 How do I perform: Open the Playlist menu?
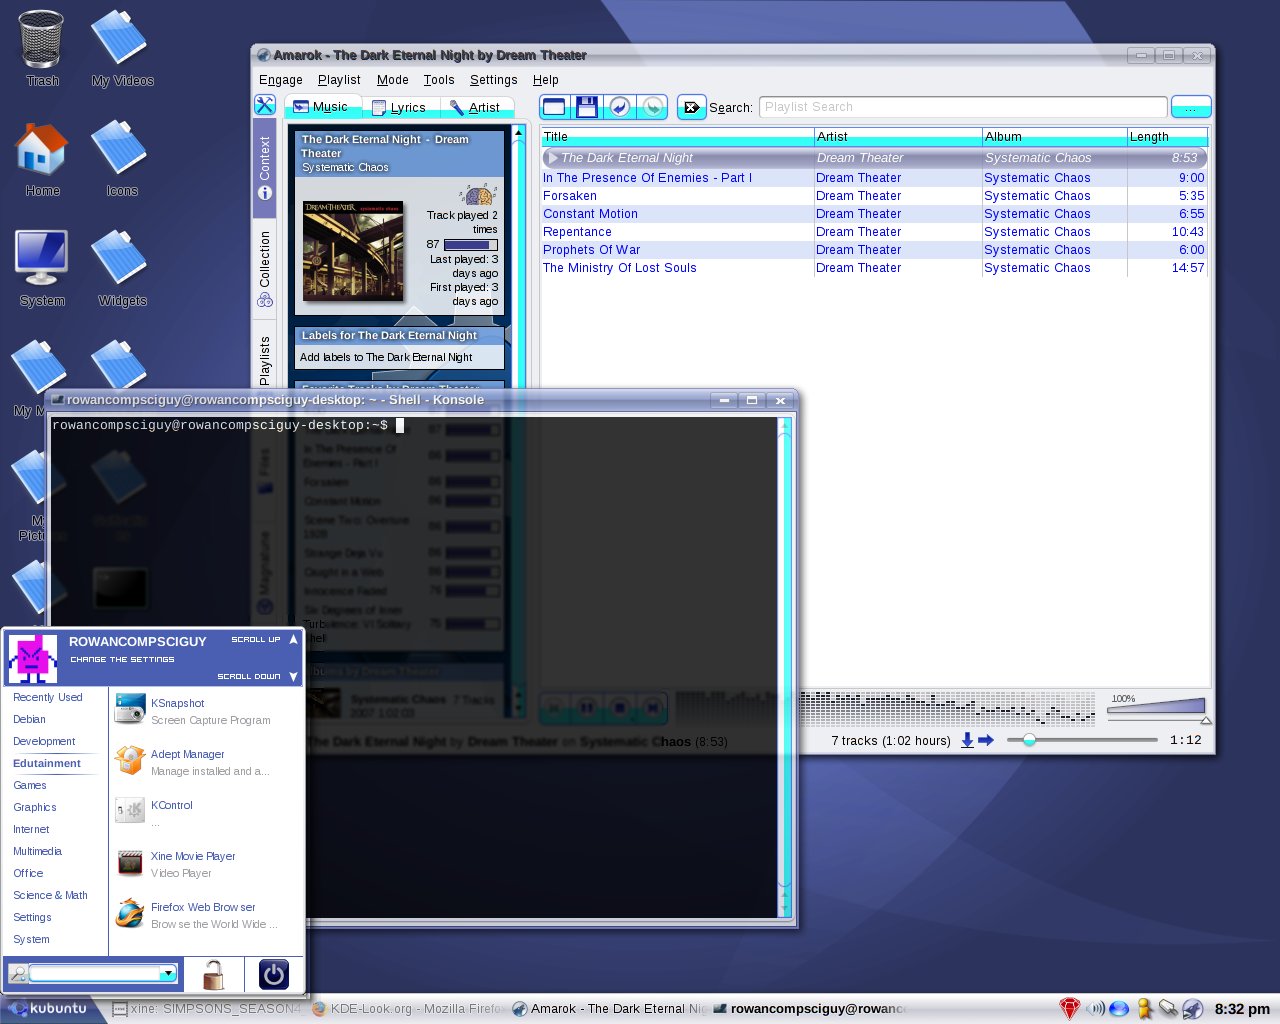pyautogui.click(x=339, y=80)
